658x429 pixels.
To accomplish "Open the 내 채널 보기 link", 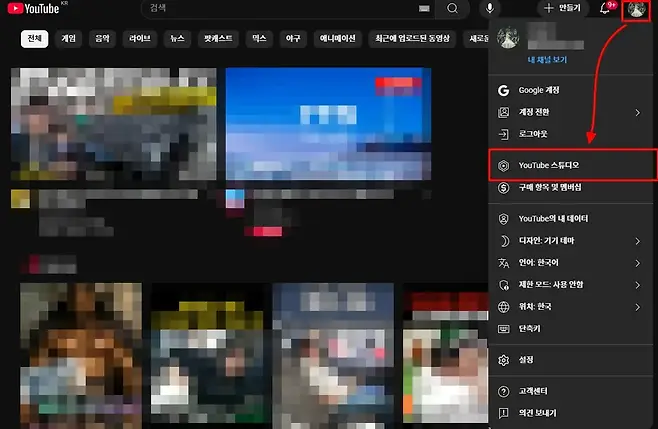I will coord(547,60).
